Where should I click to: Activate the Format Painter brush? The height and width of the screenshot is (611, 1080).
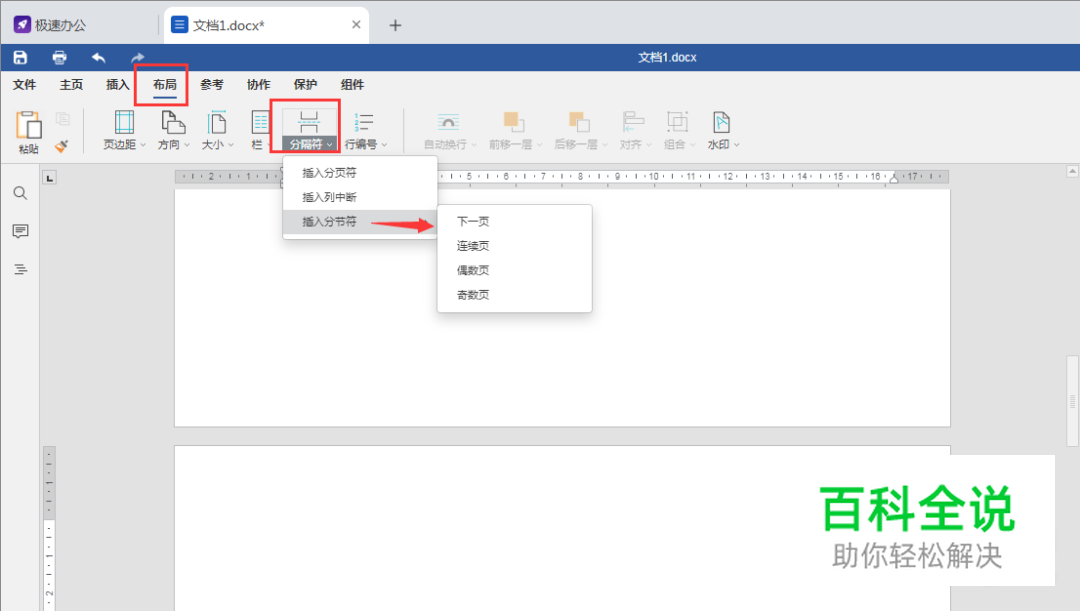click(x=60, y=144)
